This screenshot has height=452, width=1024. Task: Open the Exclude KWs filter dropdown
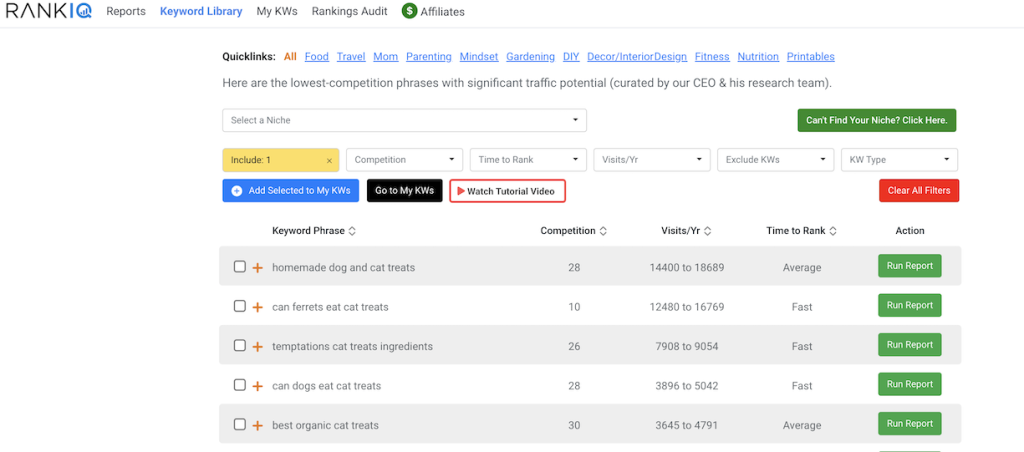[x=776, y=160]
